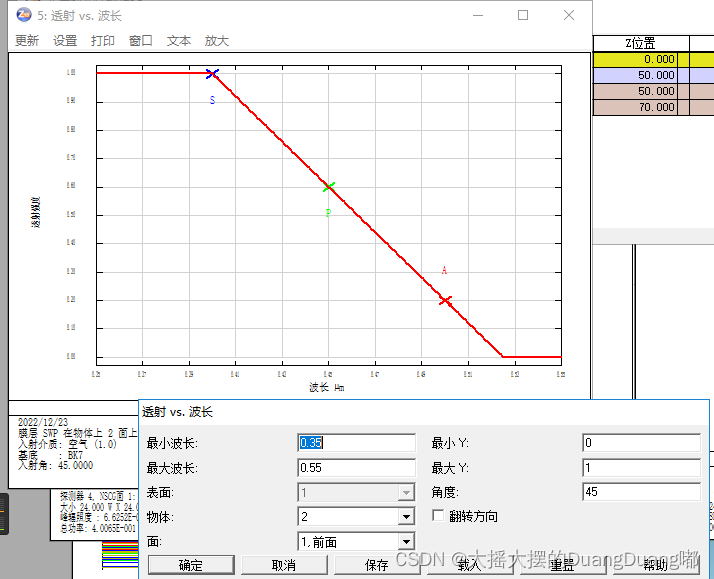Click the 2022/12/23 date text
714x579 pixels.
pos(43,422)
